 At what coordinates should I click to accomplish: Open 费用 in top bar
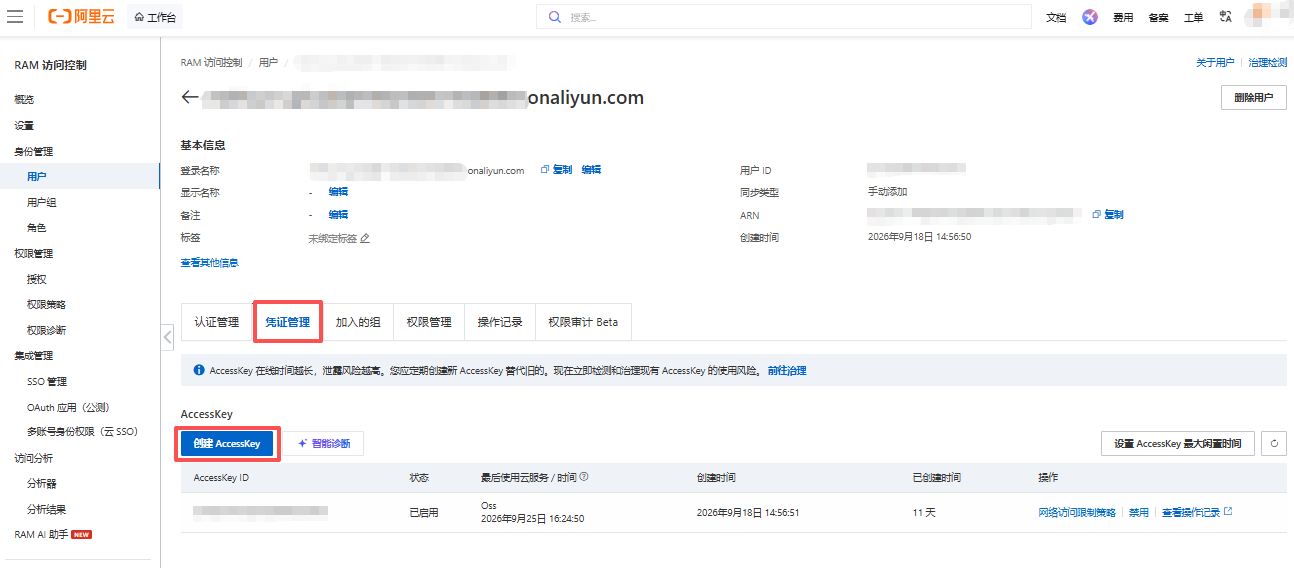(x=1123, y=17)
